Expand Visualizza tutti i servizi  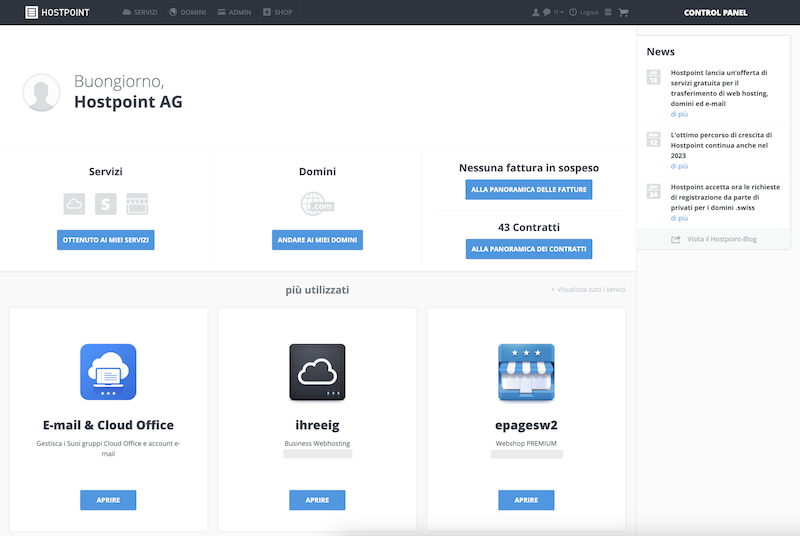[588, 289]
